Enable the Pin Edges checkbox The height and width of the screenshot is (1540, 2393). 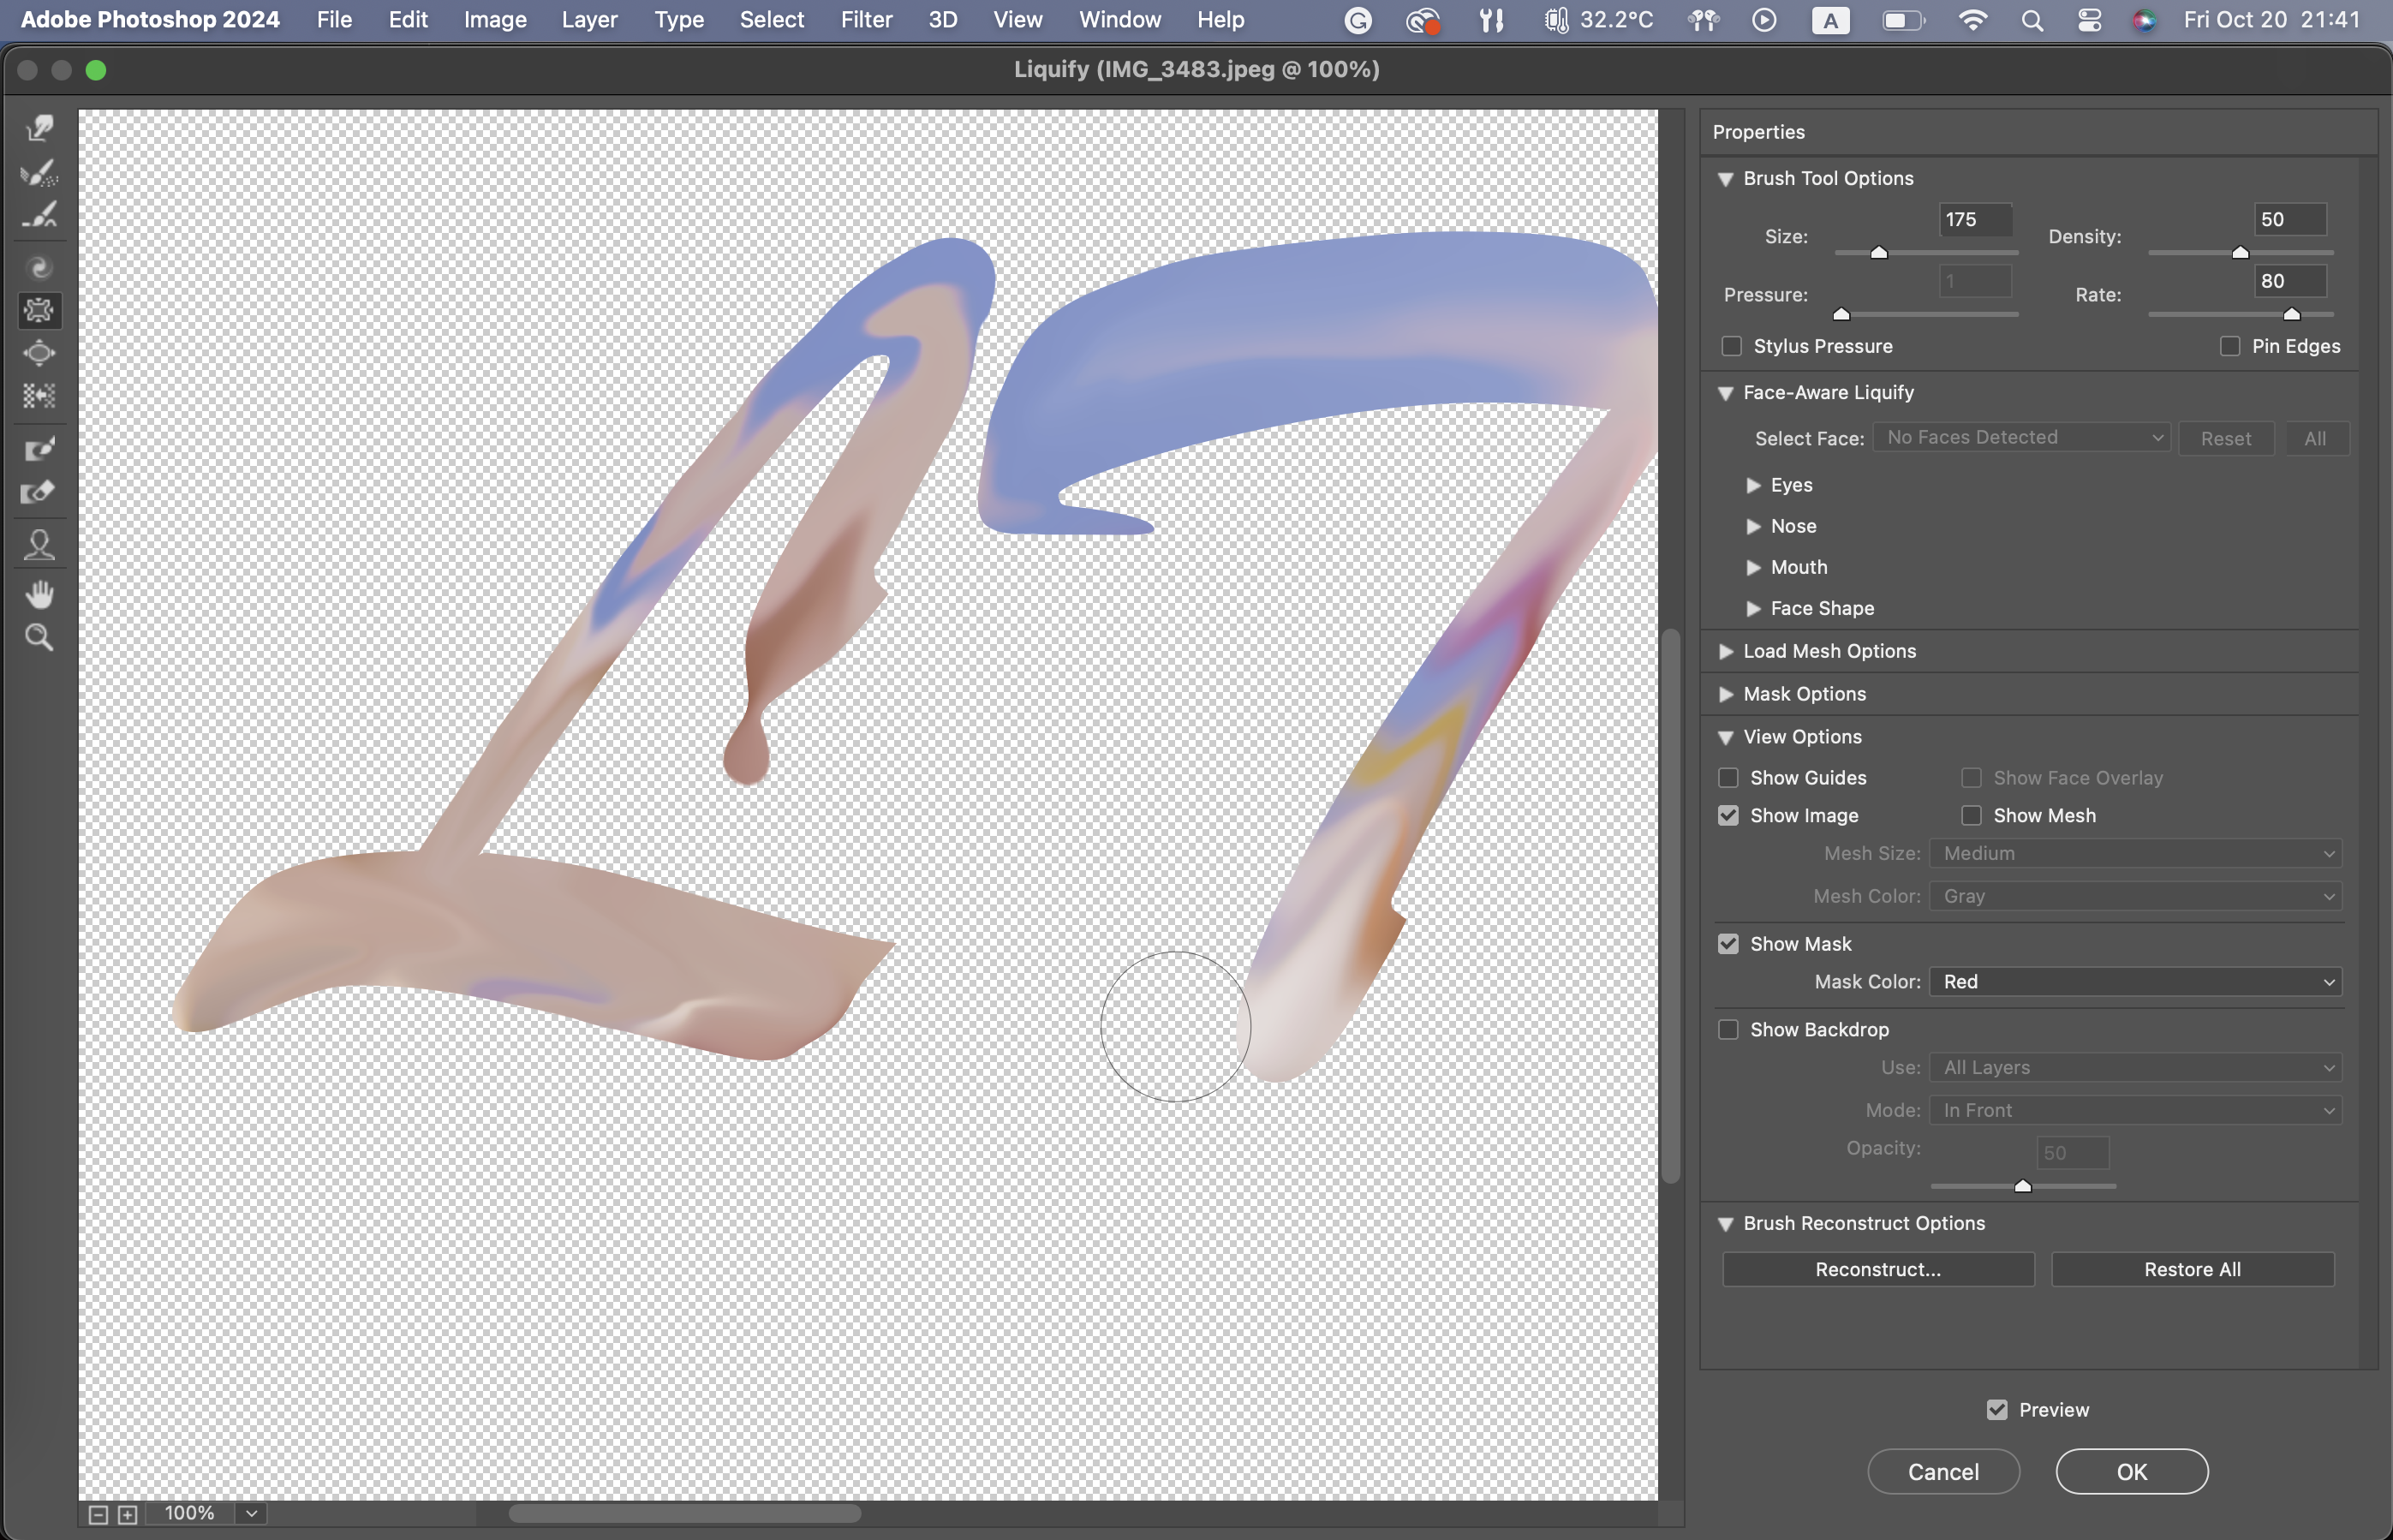tap(2229, 346)
